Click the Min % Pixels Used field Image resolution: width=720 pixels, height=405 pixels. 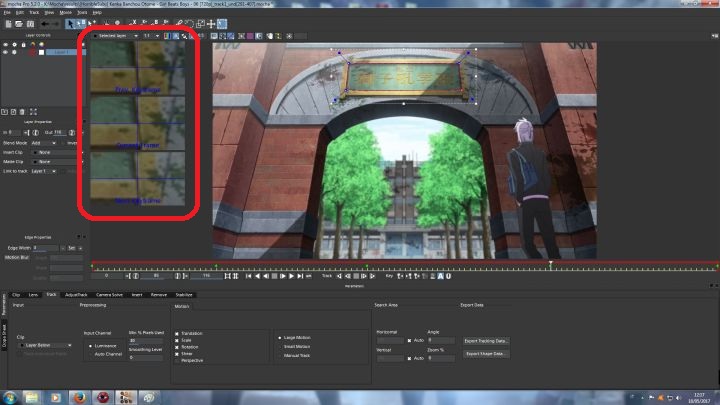(x=146, y=341)
